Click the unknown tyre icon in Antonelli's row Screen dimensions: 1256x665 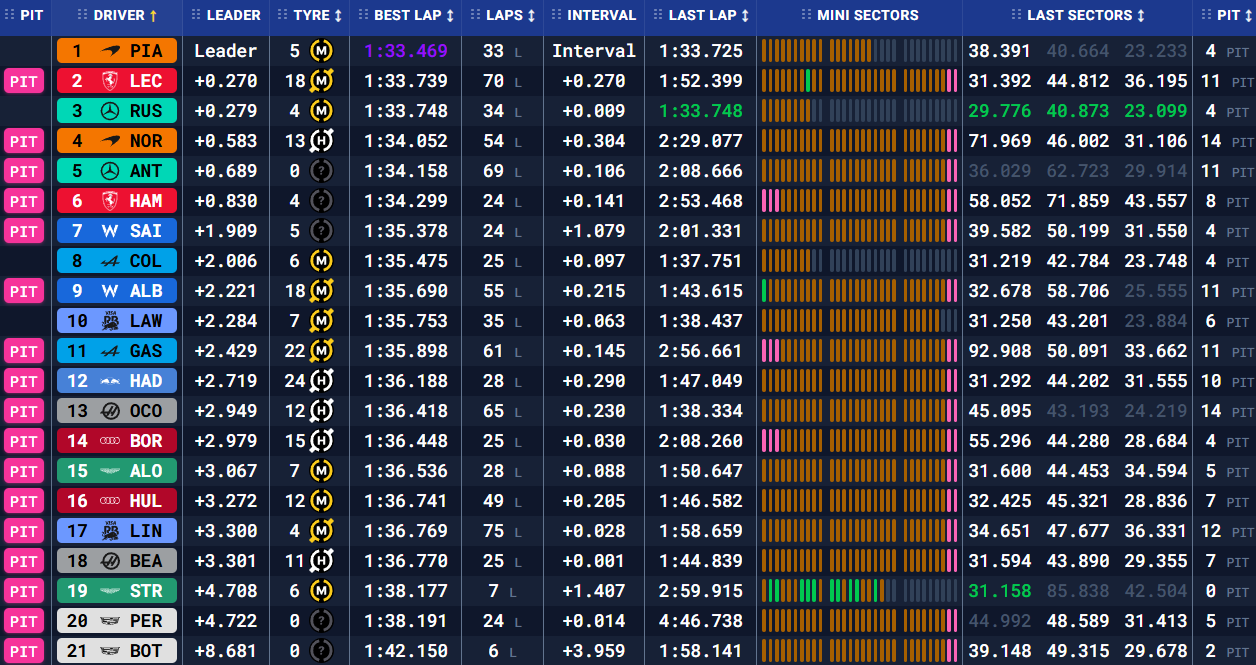click(321, 171)
